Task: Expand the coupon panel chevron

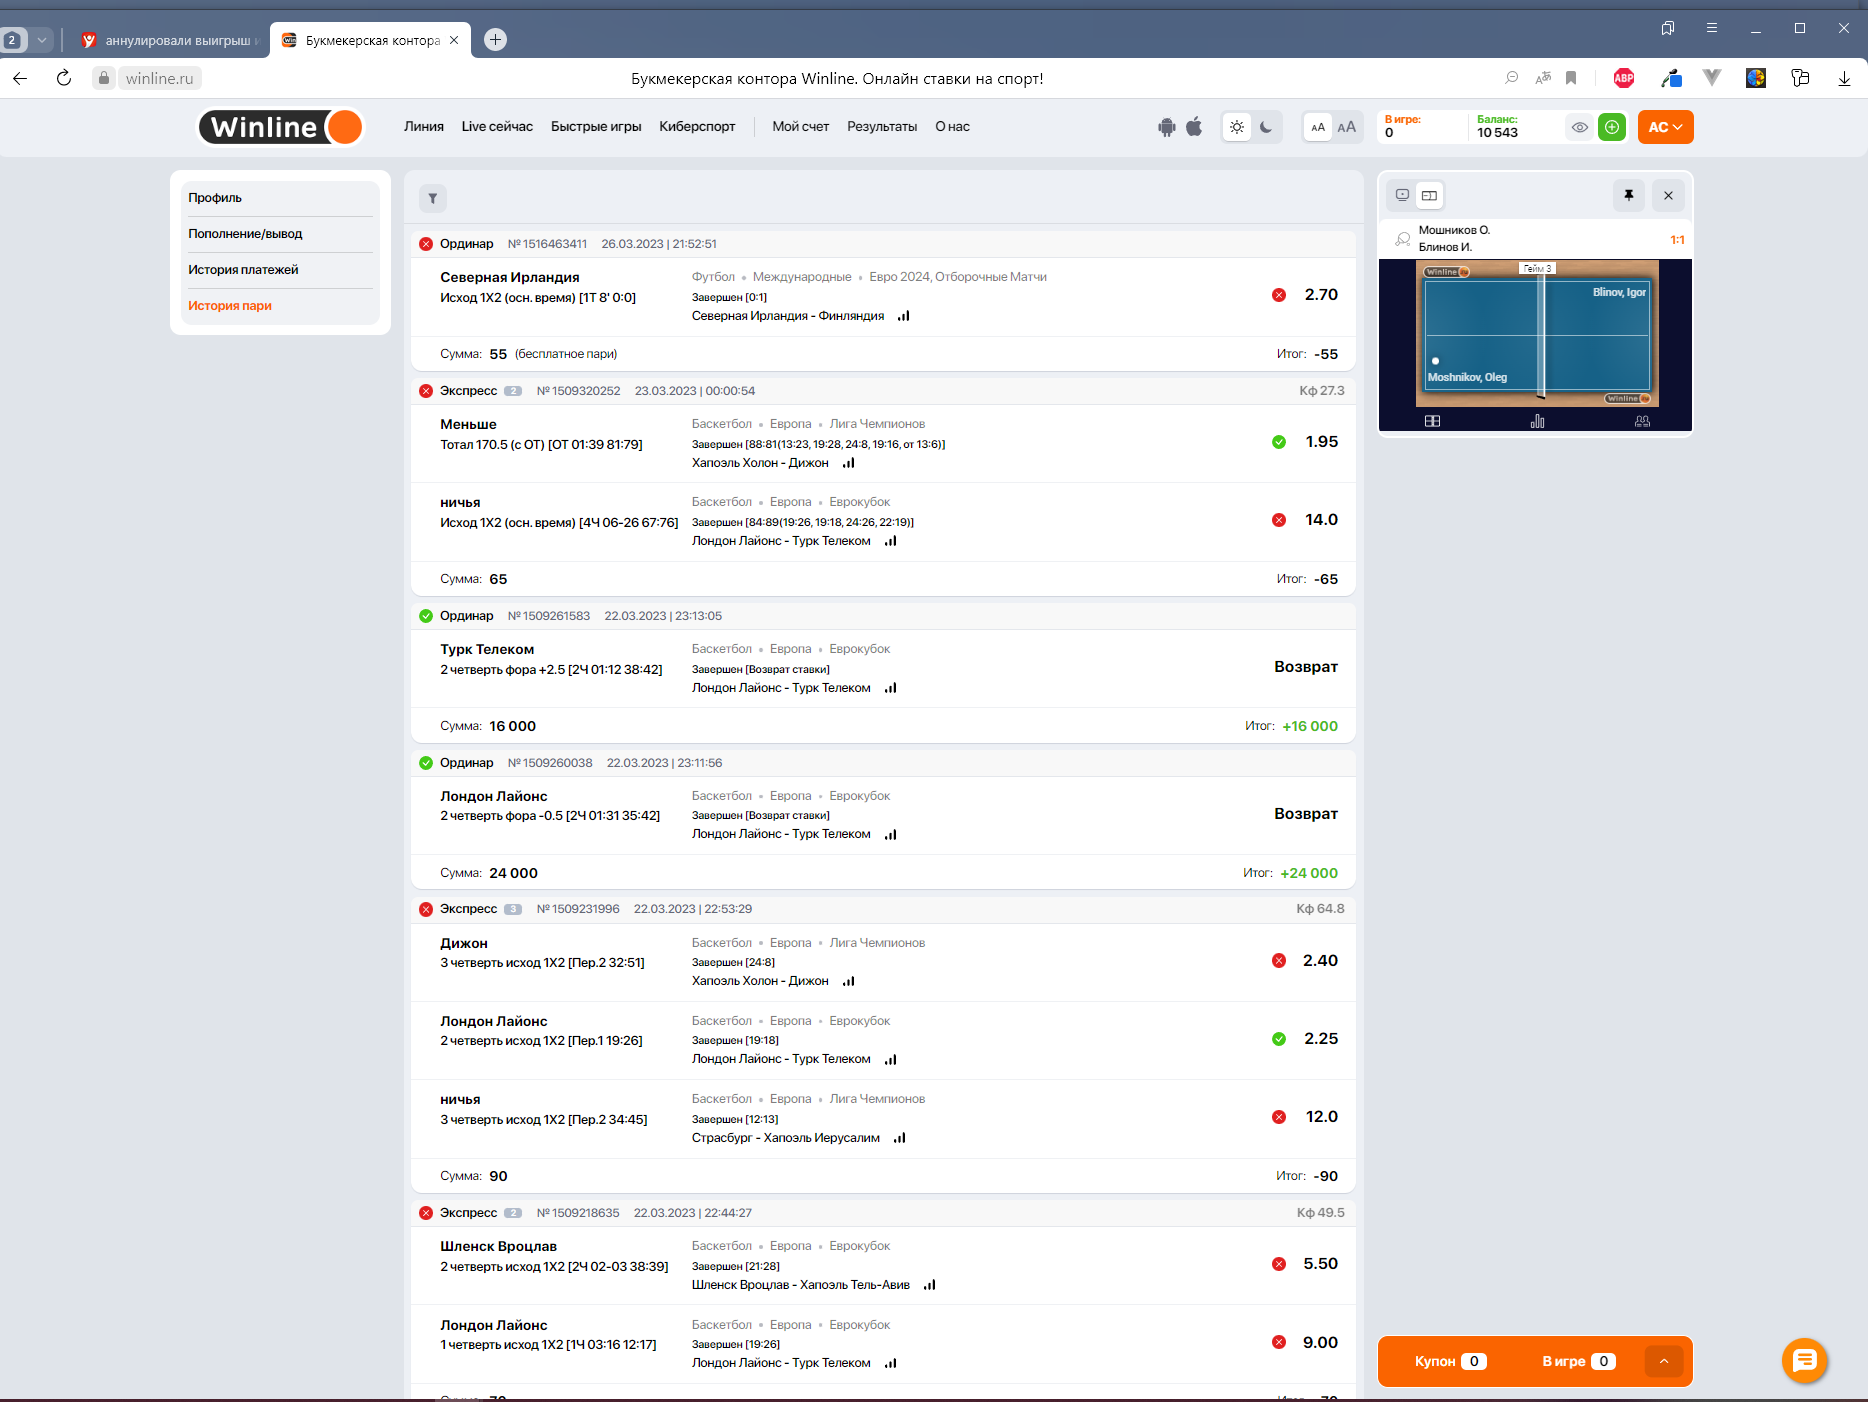Action: click(x=1664, y=1361)
